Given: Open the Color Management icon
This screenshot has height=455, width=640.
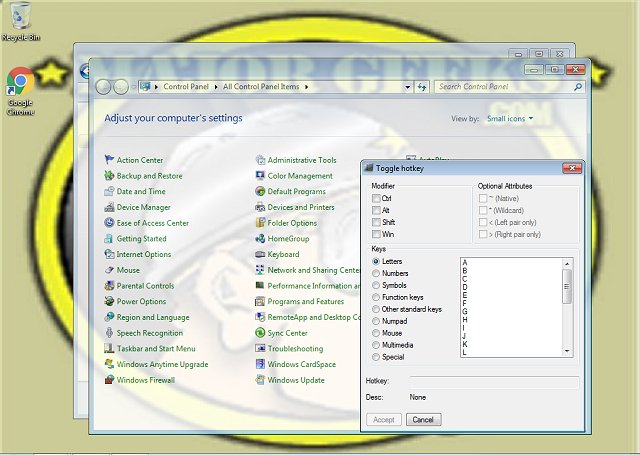Looking at the screenshot, I should click(x=260, y=176).
